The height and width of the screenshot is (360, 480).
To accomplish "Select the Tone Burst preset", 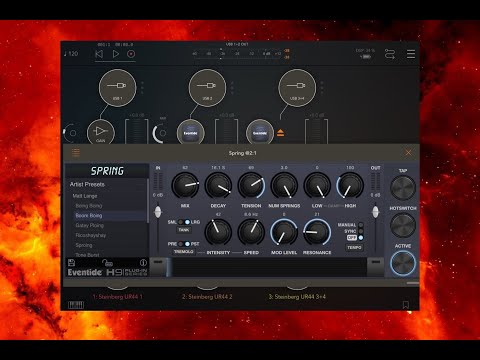I will 87,255.
